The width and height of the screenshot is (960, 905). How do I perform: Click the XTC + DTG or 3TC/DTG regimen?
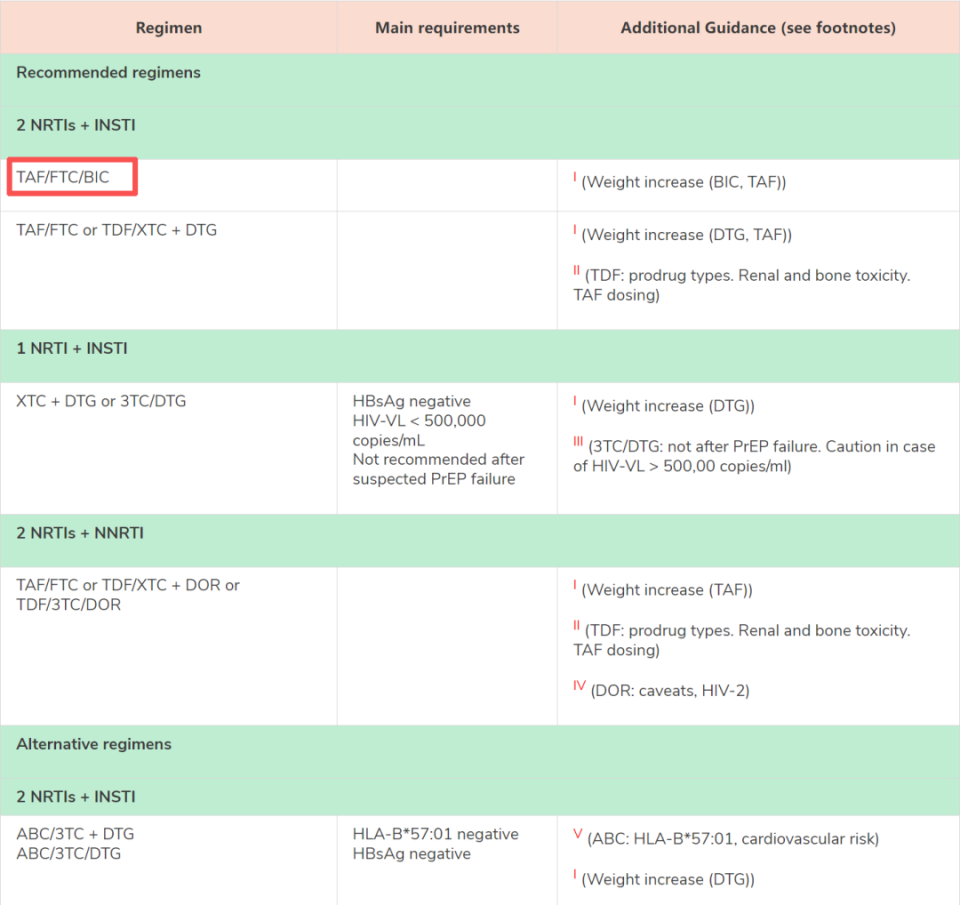point(101,401)
